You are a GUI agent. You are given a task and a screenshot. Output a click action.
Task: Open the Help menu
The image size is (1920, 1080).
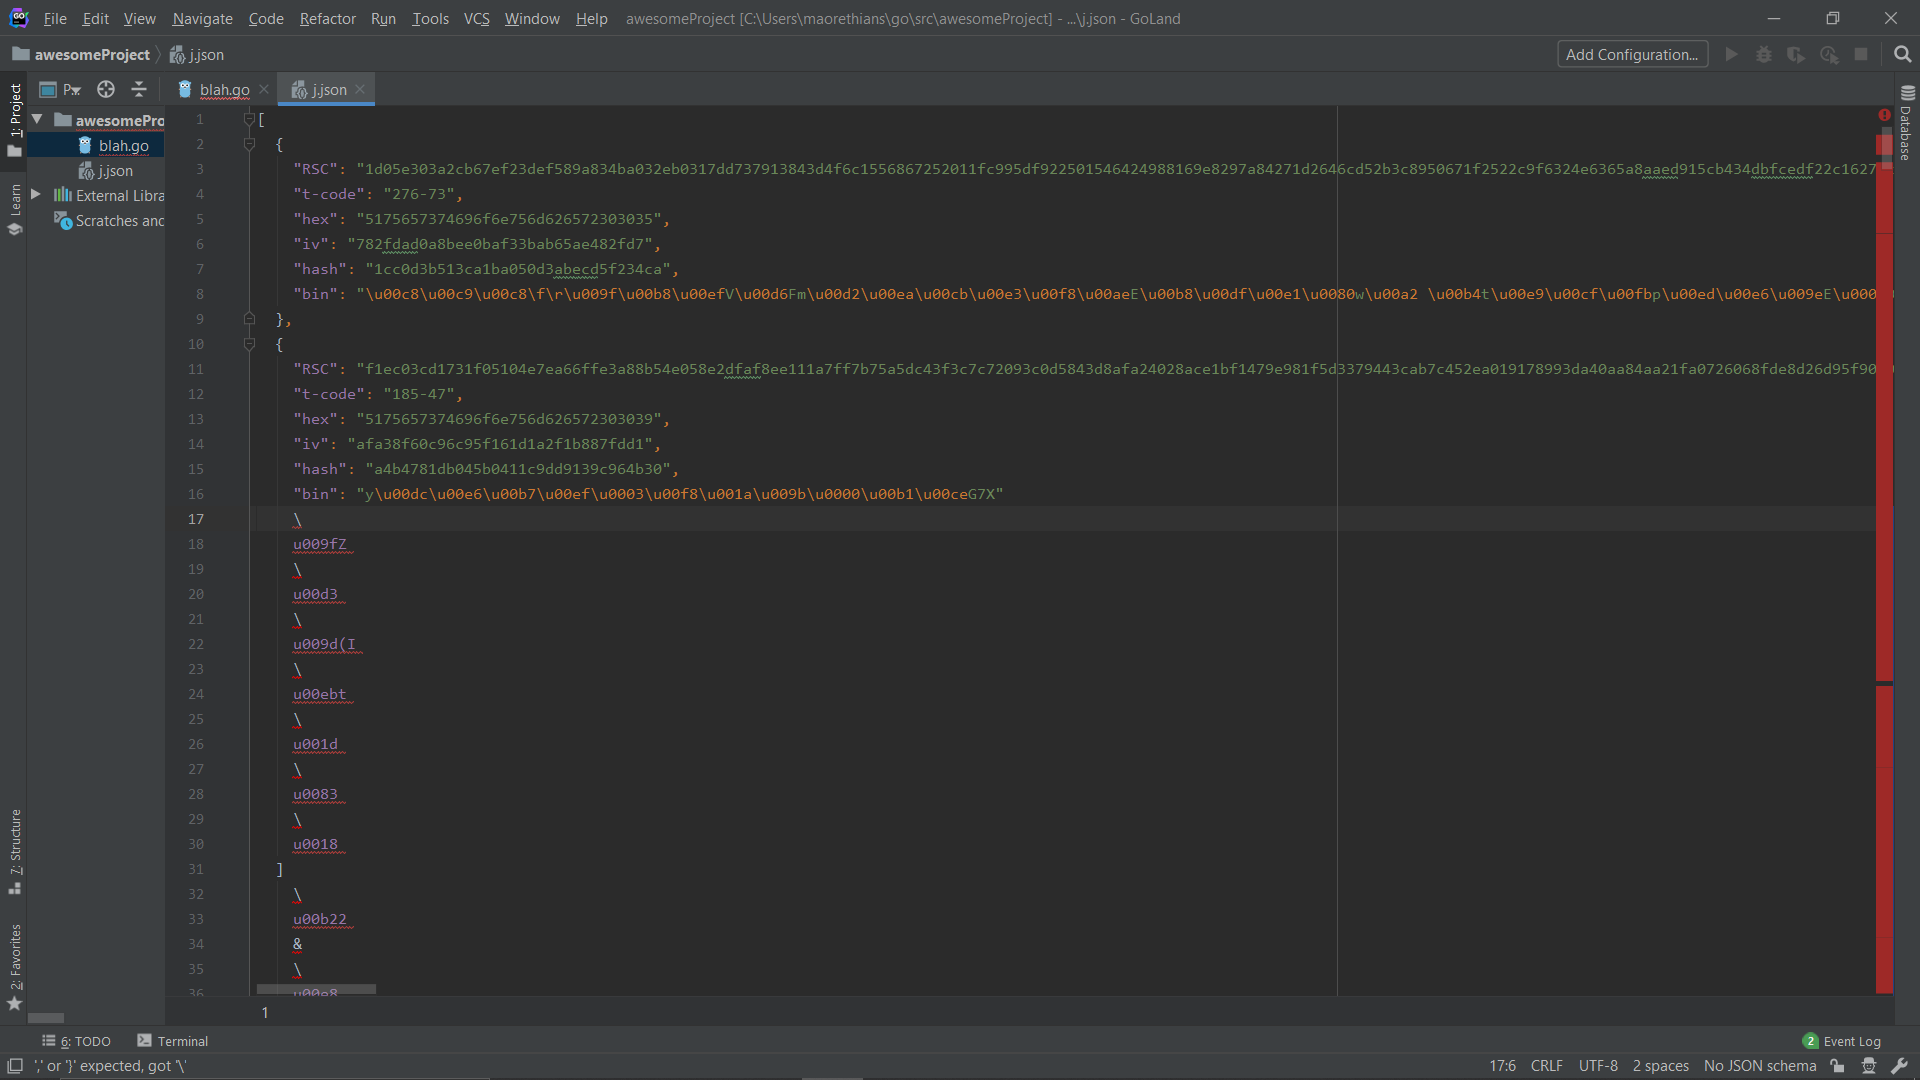point(591,18)
